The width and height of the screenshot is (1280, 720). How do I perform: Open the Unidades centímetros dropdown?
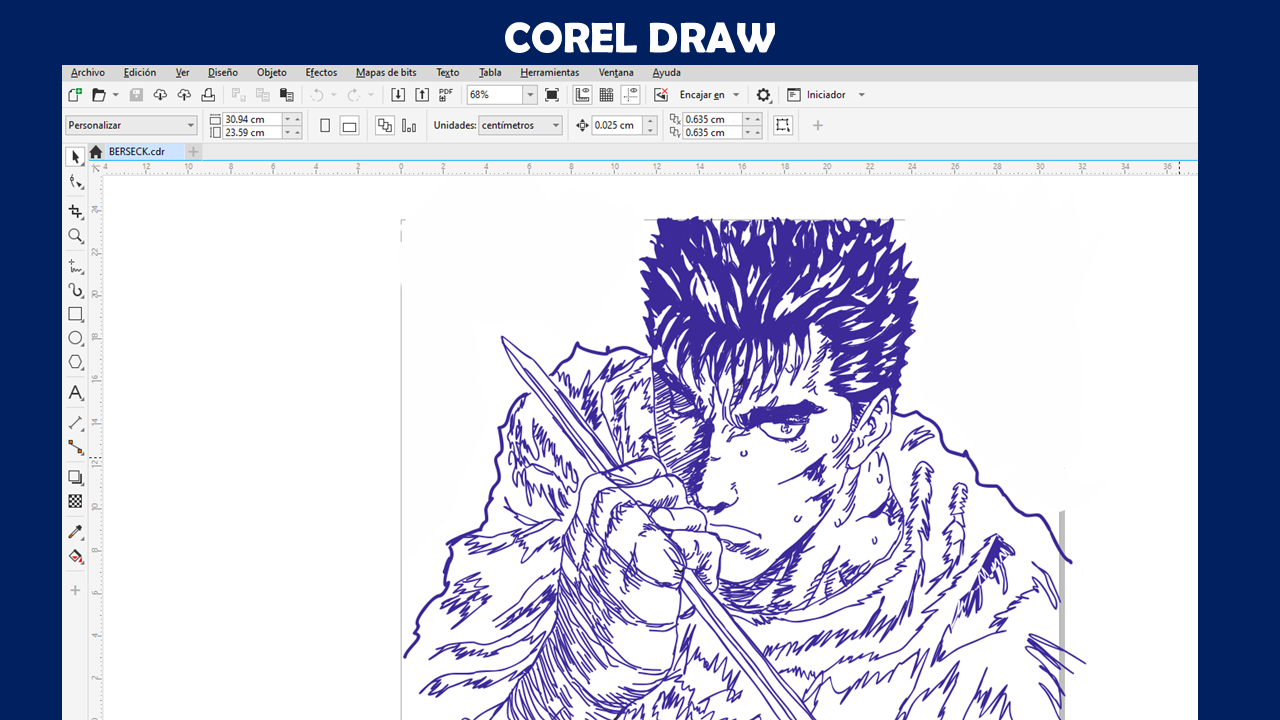[555, 126]
